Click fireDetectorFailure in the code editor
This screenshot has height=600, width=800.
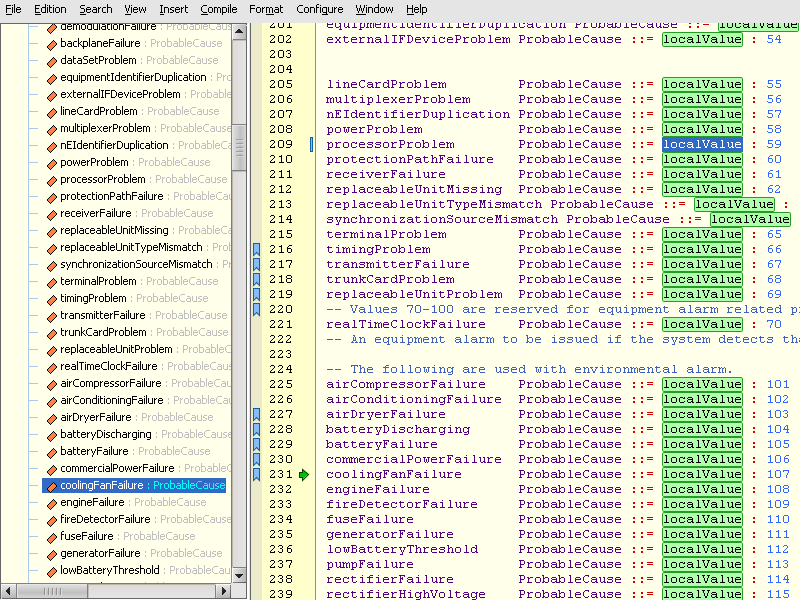402,505
